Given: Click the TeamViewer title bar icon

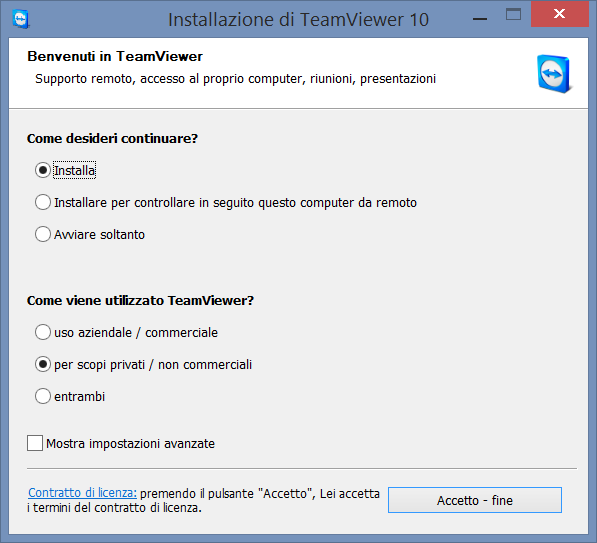Looking at the screenshot, I should pyautogui.click(x=21, y=19).
